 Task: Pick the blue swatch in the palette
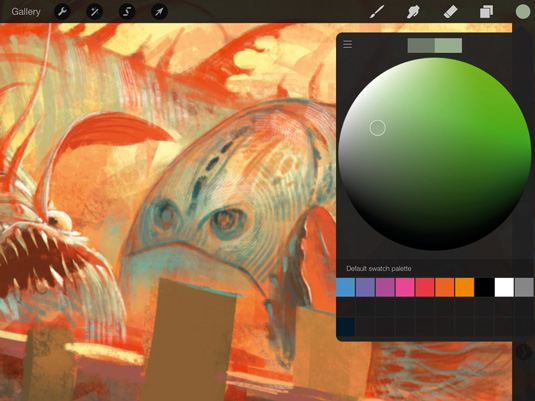point(346,287)
